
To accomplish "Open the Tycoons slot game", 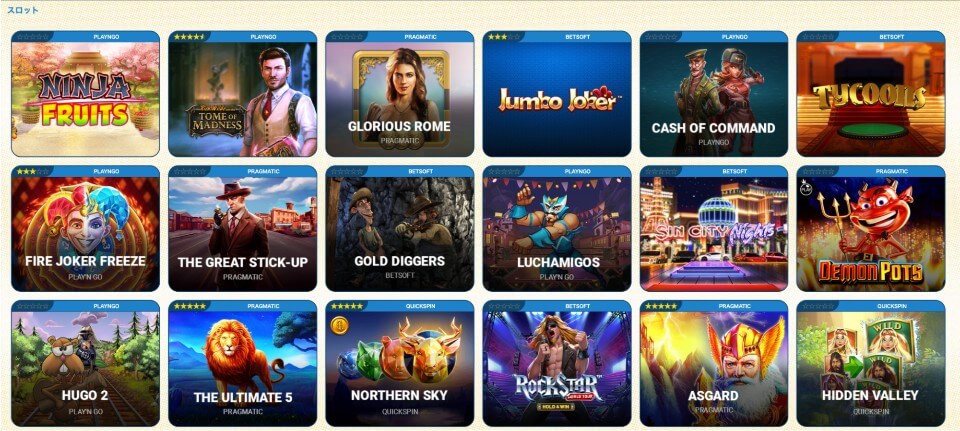I will click(871, 94).
